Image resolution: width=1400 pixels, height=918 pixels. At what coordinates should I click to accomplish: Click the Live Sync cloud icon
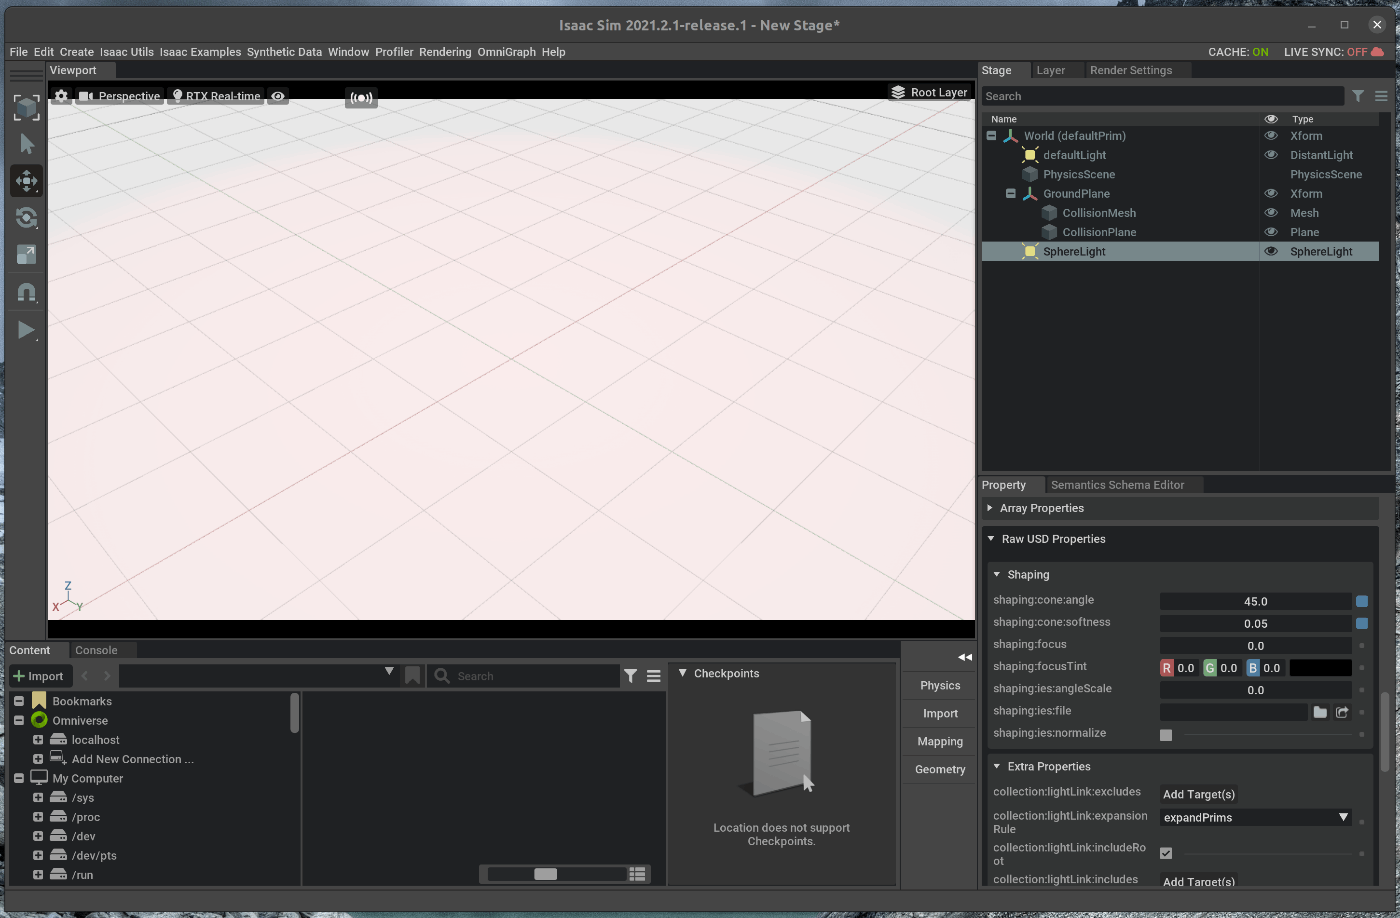click(x=1378, y=52)
